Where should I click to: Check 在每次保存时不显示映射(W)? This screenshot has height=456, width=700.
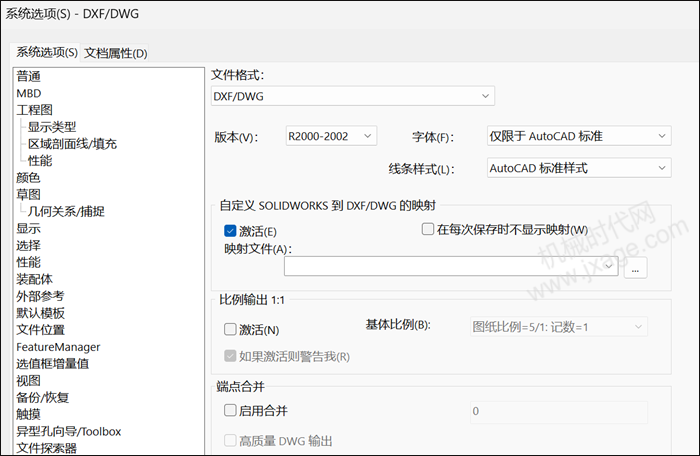pyautogui.click(x=428, y=229)
